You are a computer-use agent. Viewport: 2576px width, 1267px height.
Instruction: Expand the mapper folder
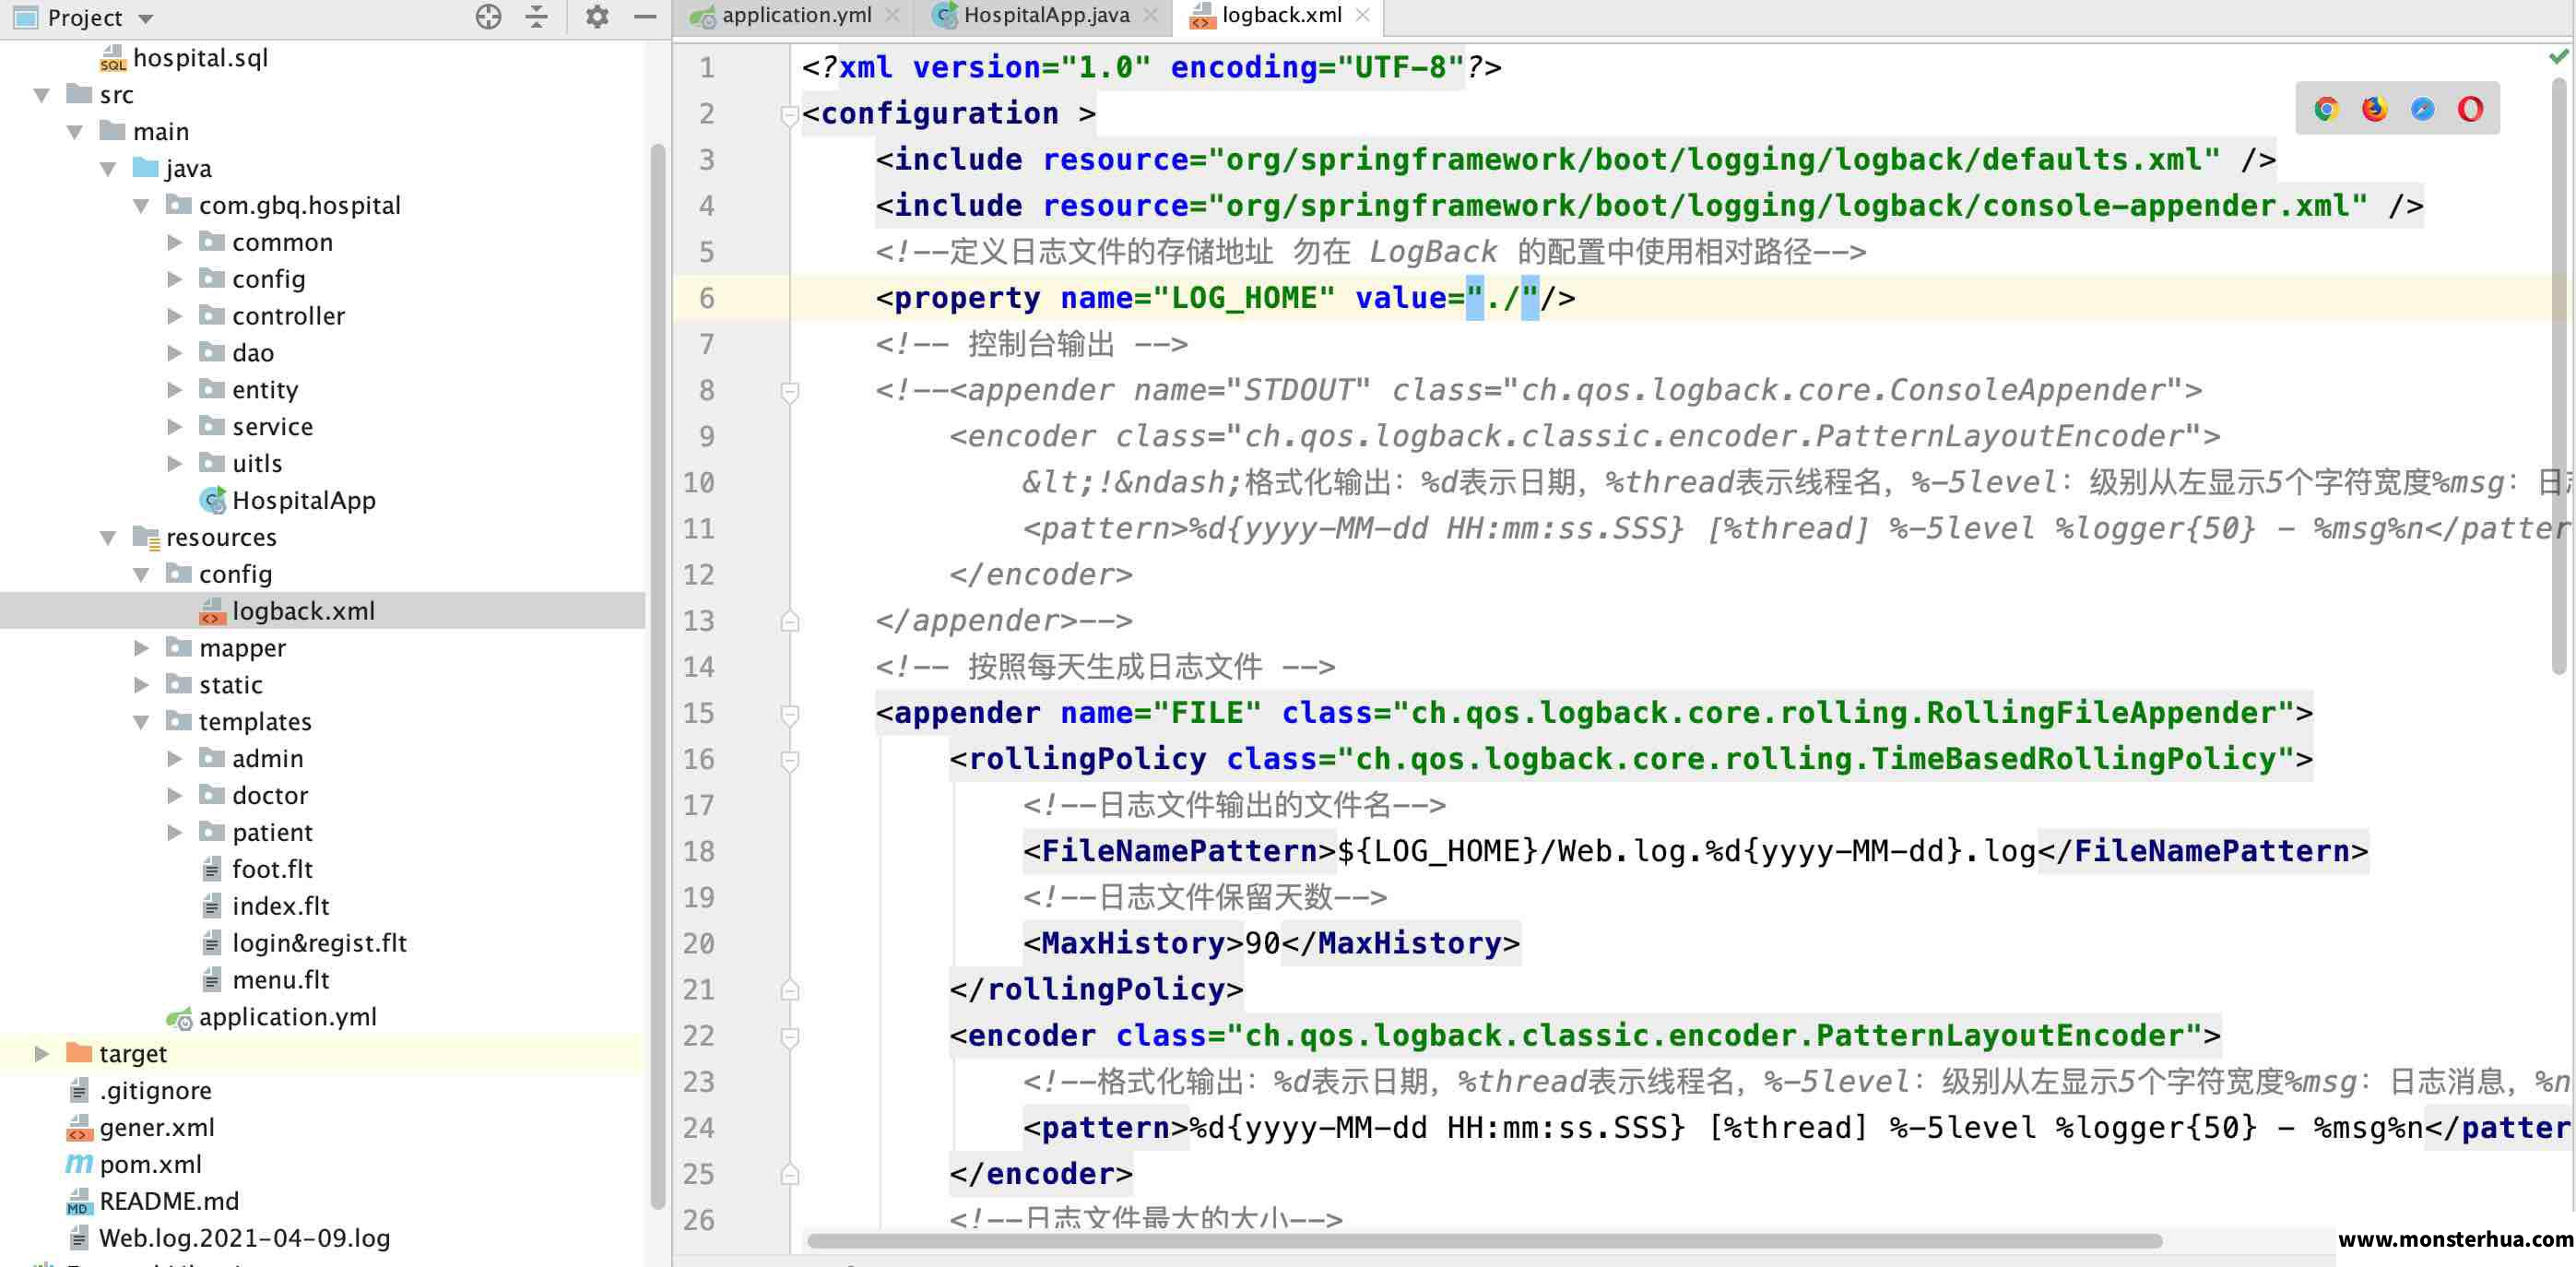[141, 648]
